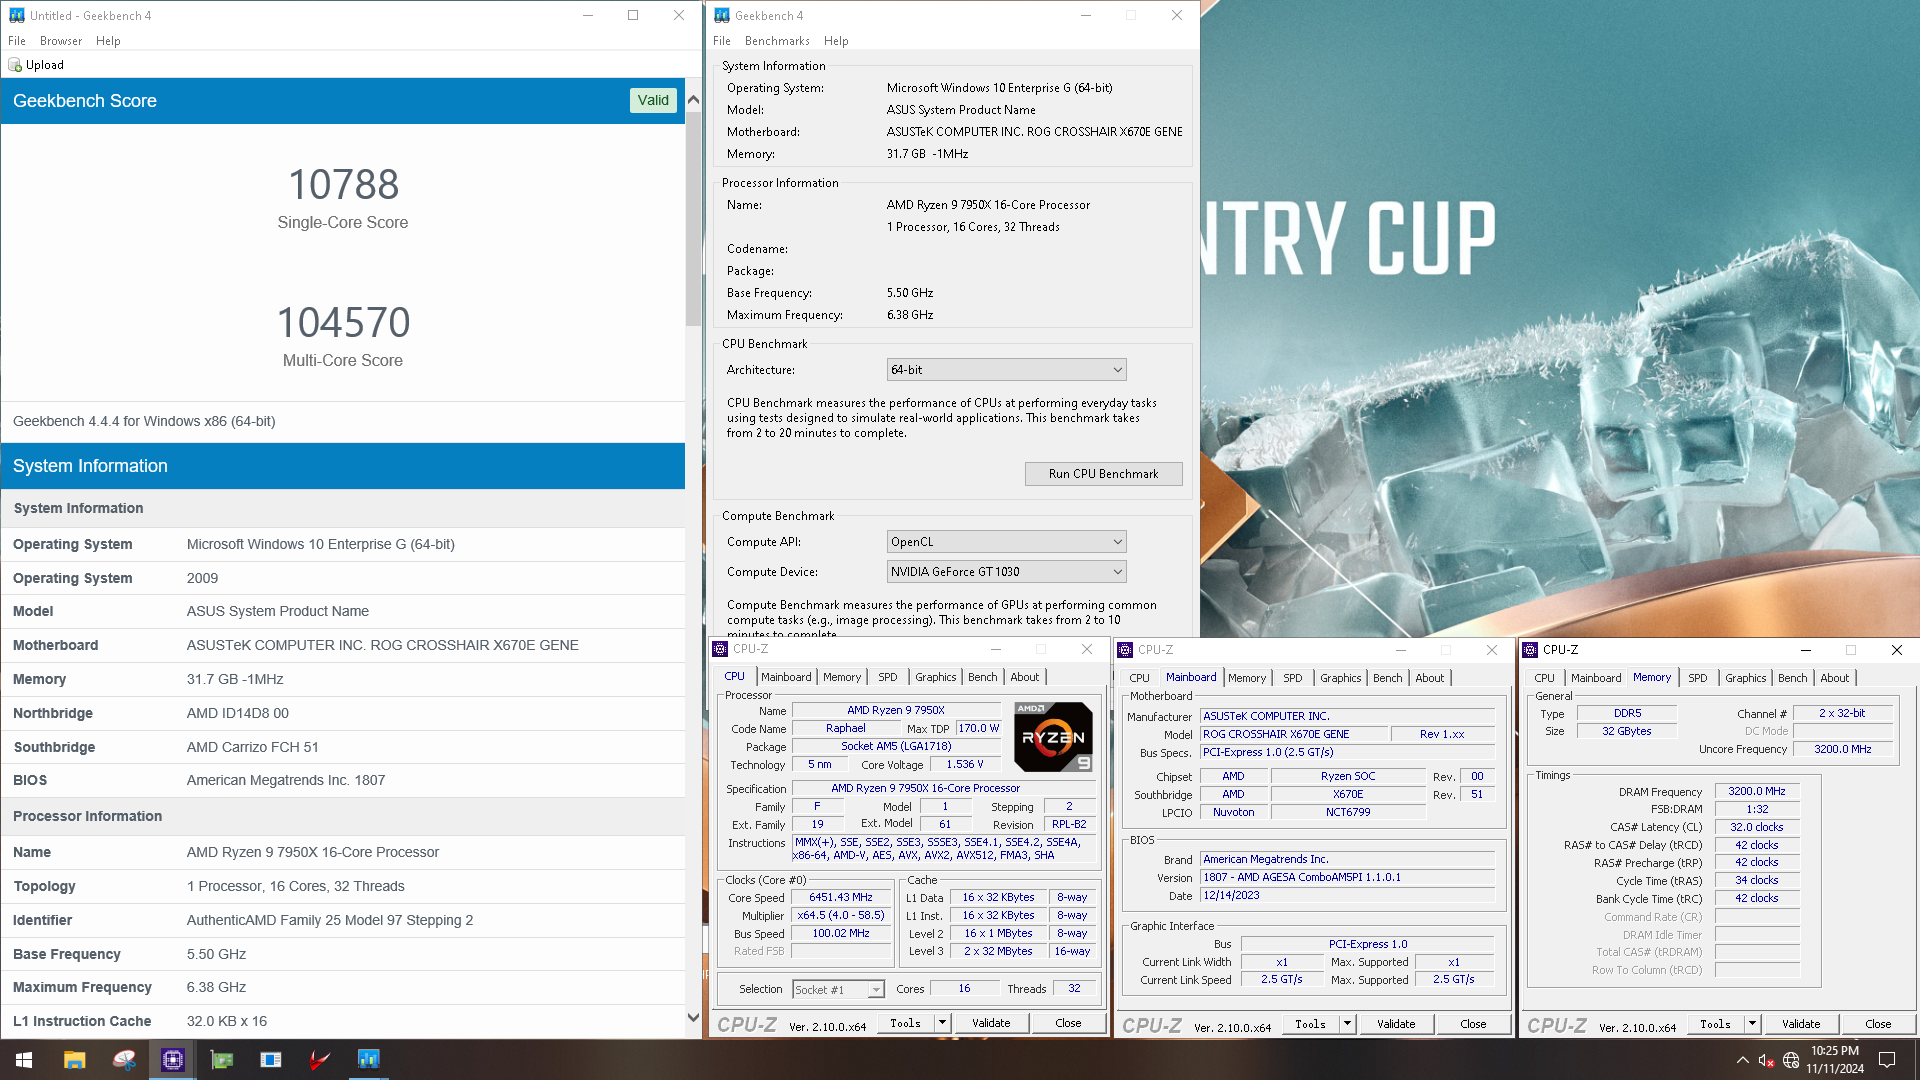Click the Geekbench 4 main window title bar icon
This screenshot has height=1080, width=1920.
pyautogui.click(x=722, y=15)
